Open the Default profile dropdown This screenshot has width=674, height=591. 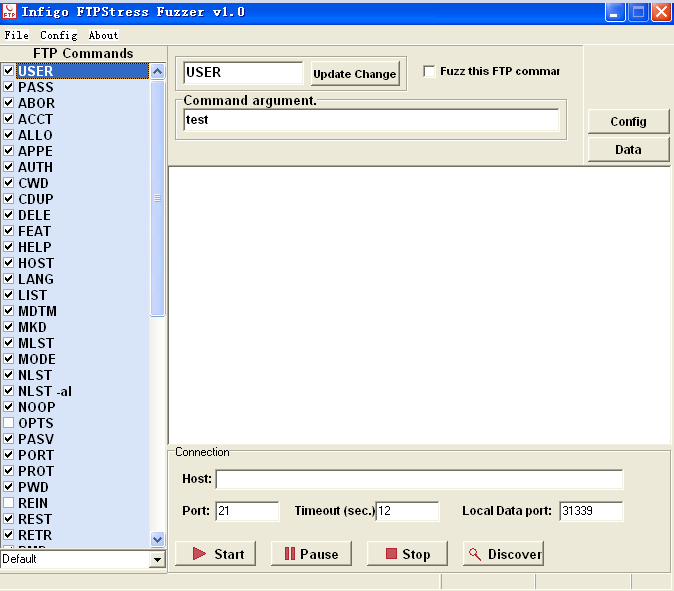pyautogui.click(x=157, y=560)
